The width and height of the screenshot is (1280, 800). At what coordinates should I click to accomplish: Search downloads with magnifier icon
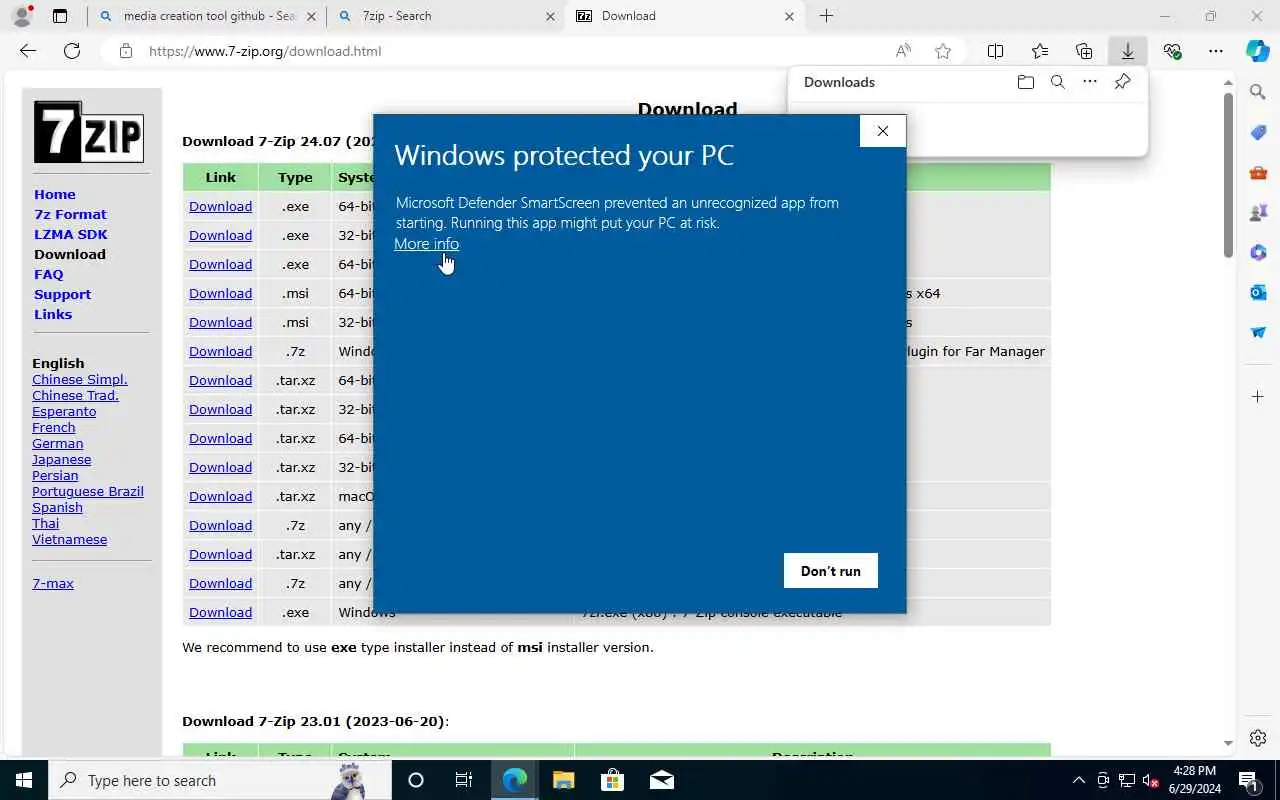(x=1058, y=82)
